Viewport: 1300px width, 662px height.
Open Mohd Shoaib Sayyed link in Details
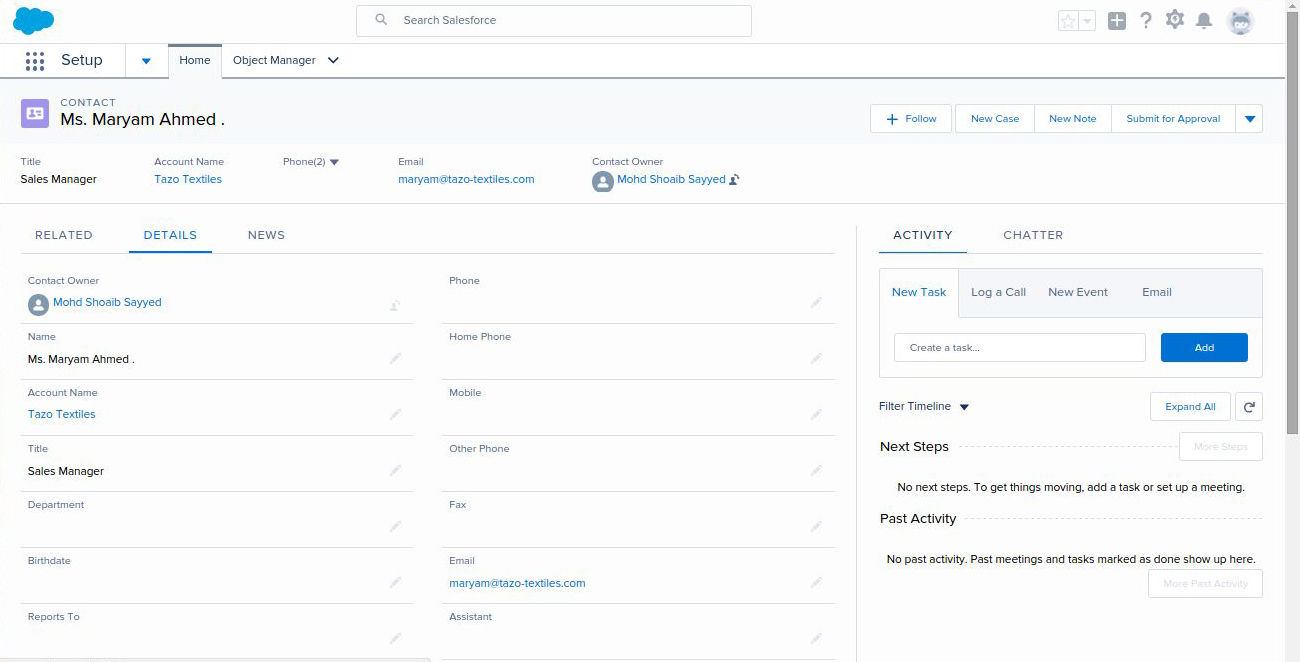pos(107,302)
